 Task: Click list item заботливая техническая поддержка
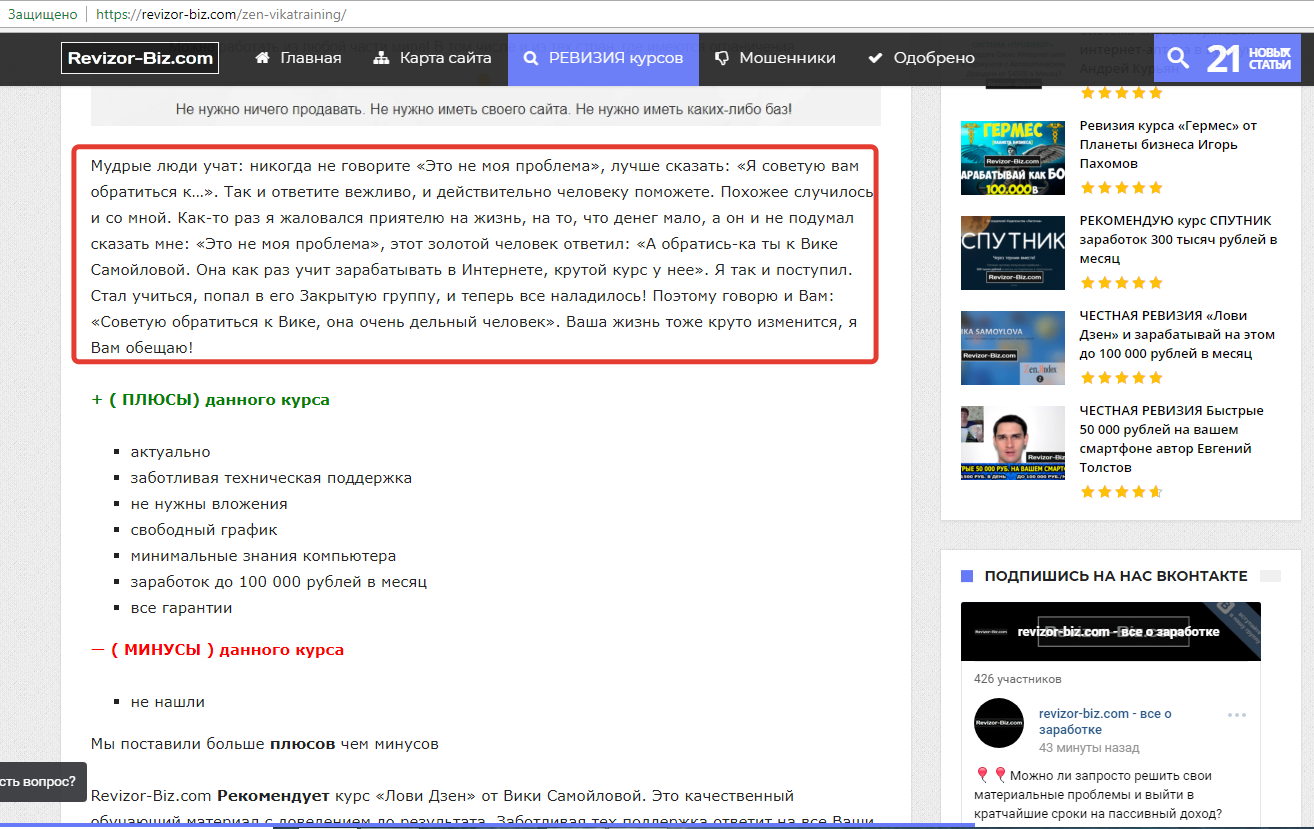[x=271, y=478]
